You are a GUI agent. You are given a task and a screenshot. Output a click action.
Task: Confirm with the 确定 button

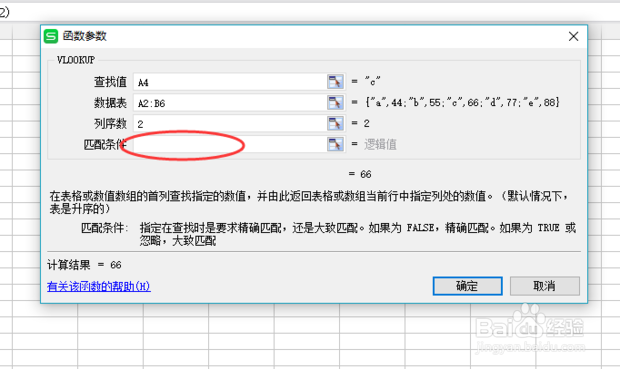467,286
